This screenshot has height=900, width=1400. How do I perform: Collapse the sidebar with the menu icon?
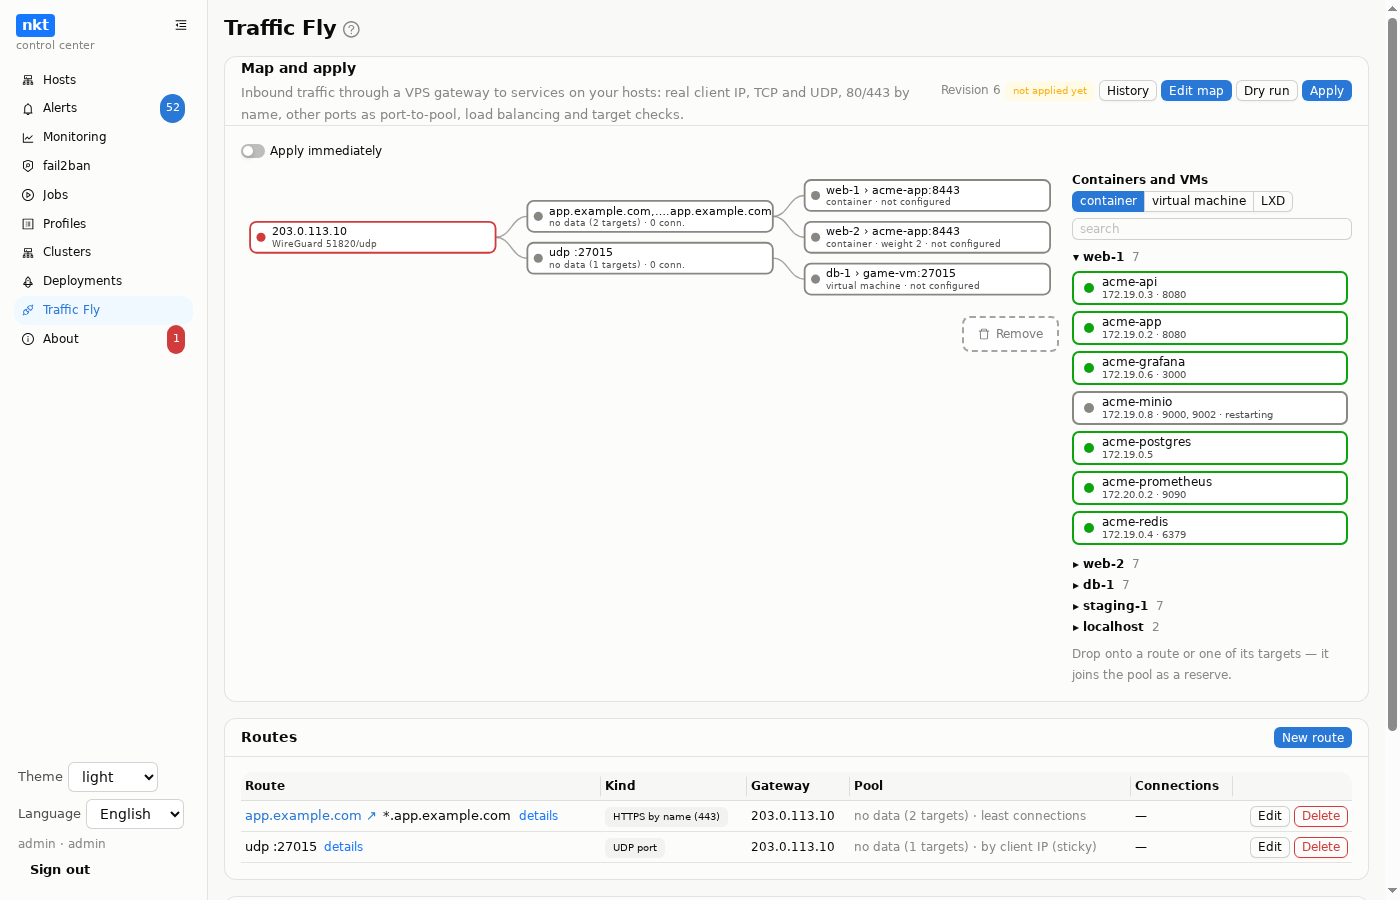point(181,25)
